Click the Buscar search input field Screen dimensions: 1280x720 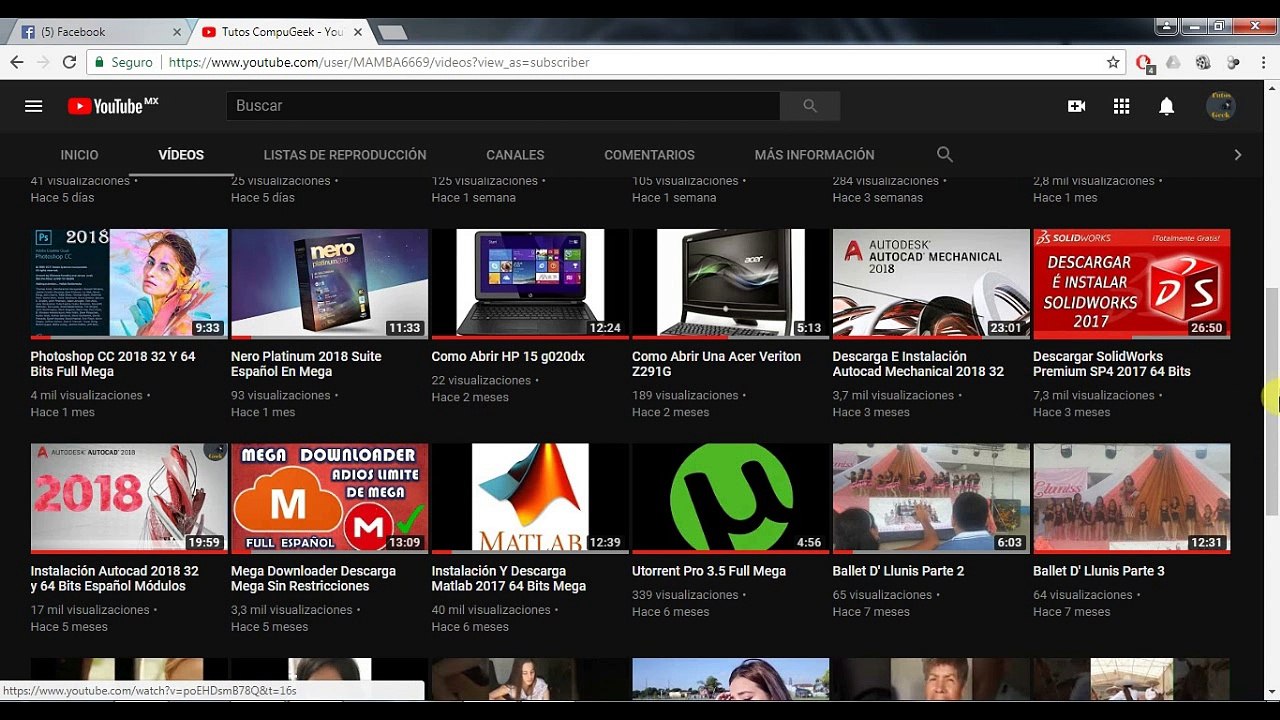tap(500, 106)
